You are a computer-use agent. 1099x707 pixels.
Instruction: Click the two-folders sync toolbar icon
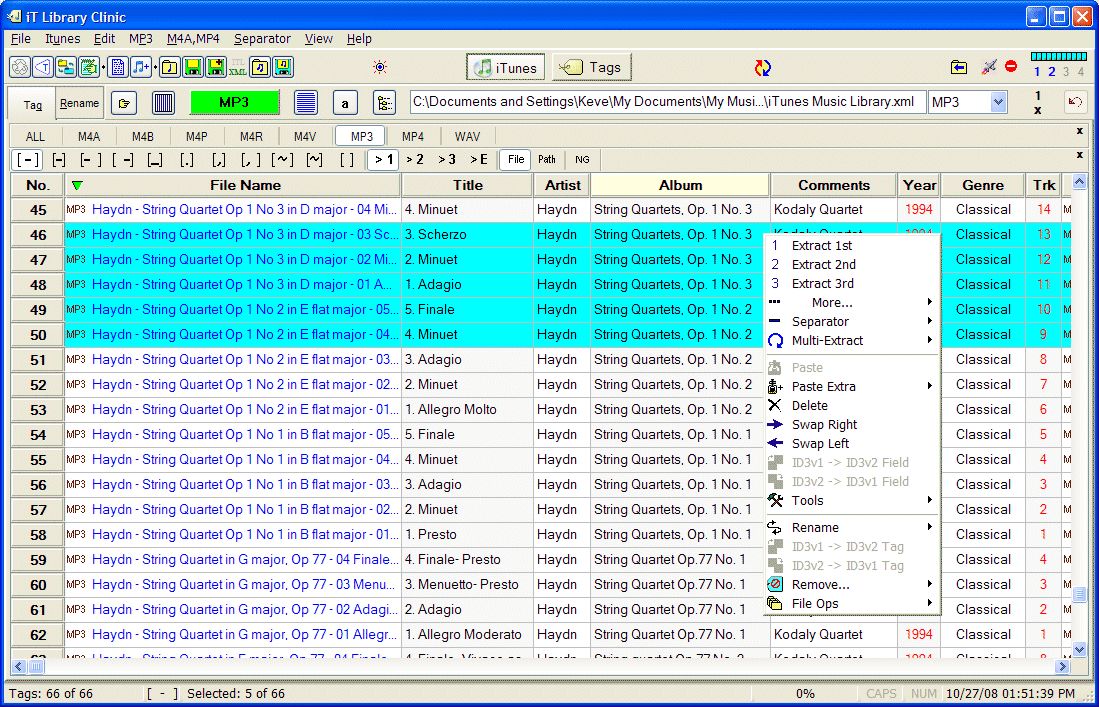pos(65,67)
